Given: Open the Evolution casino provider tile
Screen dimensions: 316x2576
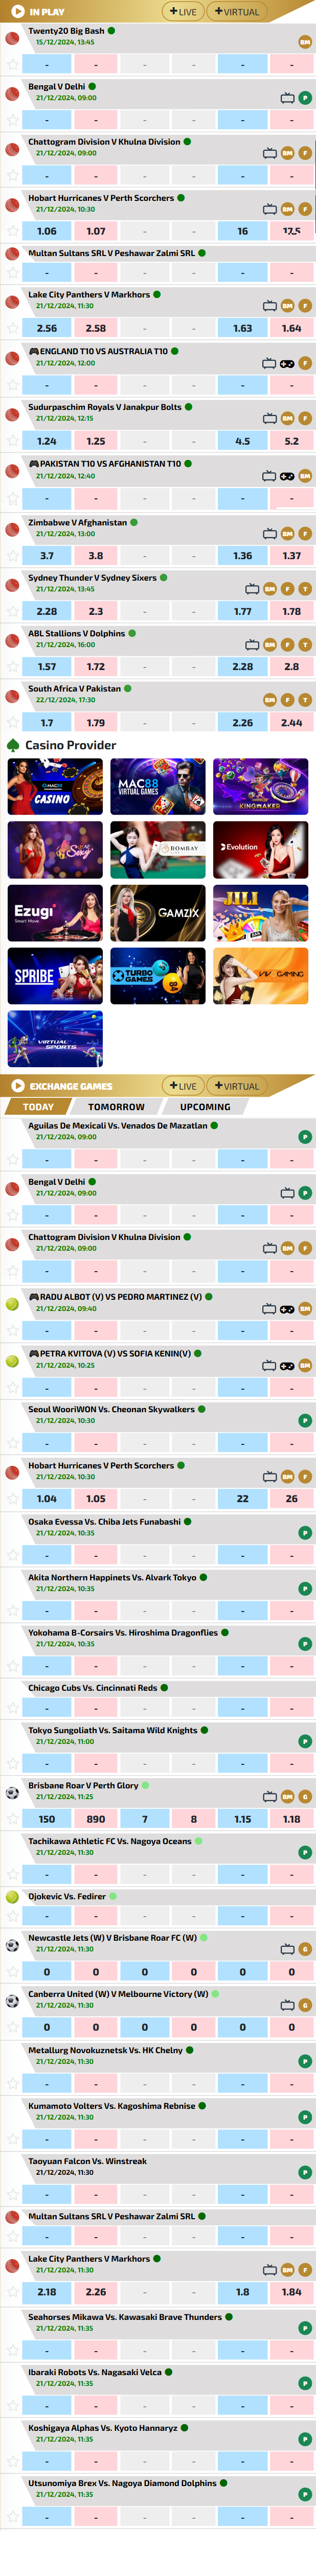Looking at the screenshot, I should pos(260,849).
